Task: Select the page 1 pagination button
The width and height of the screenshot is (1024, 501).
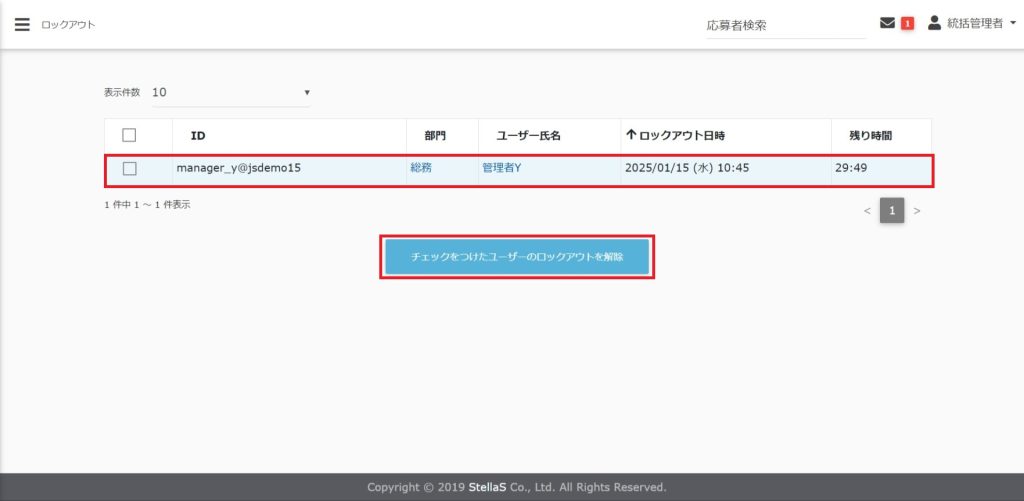Action: click(x=892, y=211)
